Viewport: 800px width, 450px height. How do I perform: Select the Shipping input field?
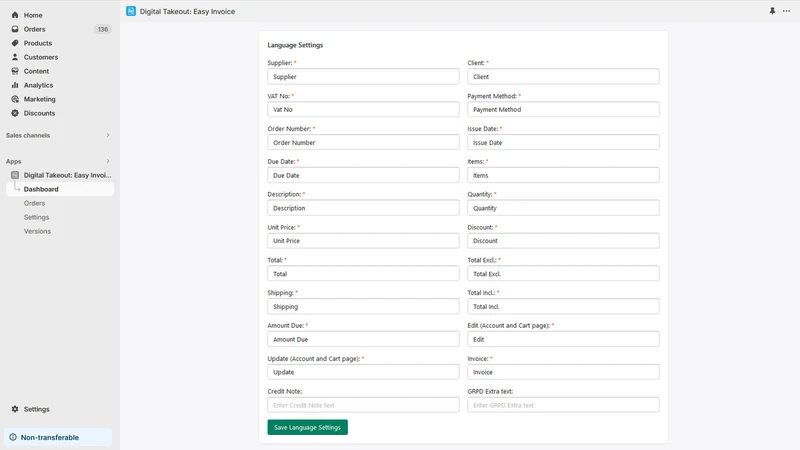click(363, 306)
